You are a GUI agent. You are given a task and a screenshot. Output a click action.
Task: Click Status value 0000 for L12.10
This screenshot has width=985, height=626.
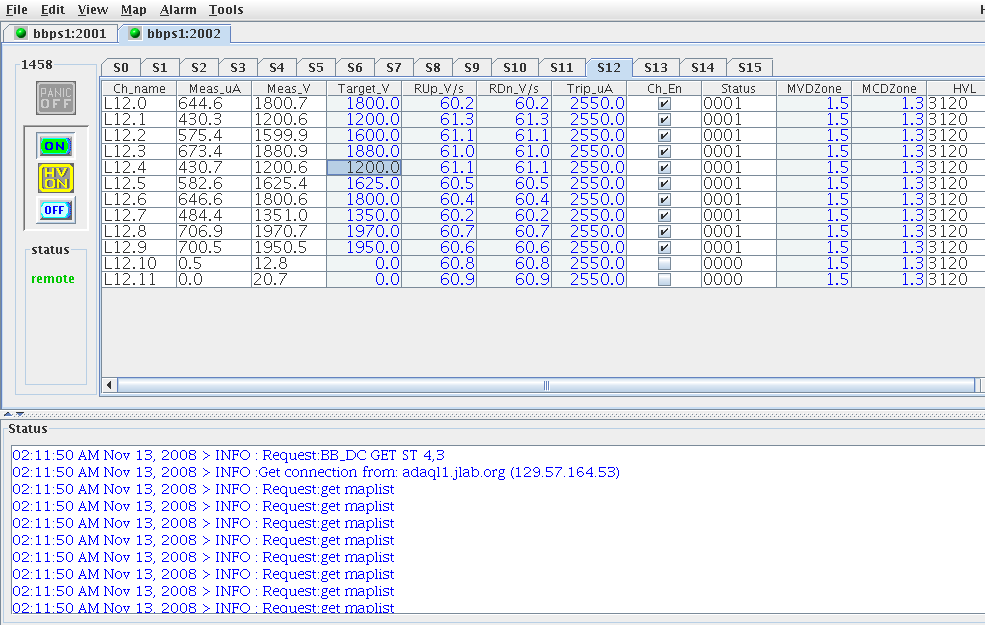pos(739,264)
